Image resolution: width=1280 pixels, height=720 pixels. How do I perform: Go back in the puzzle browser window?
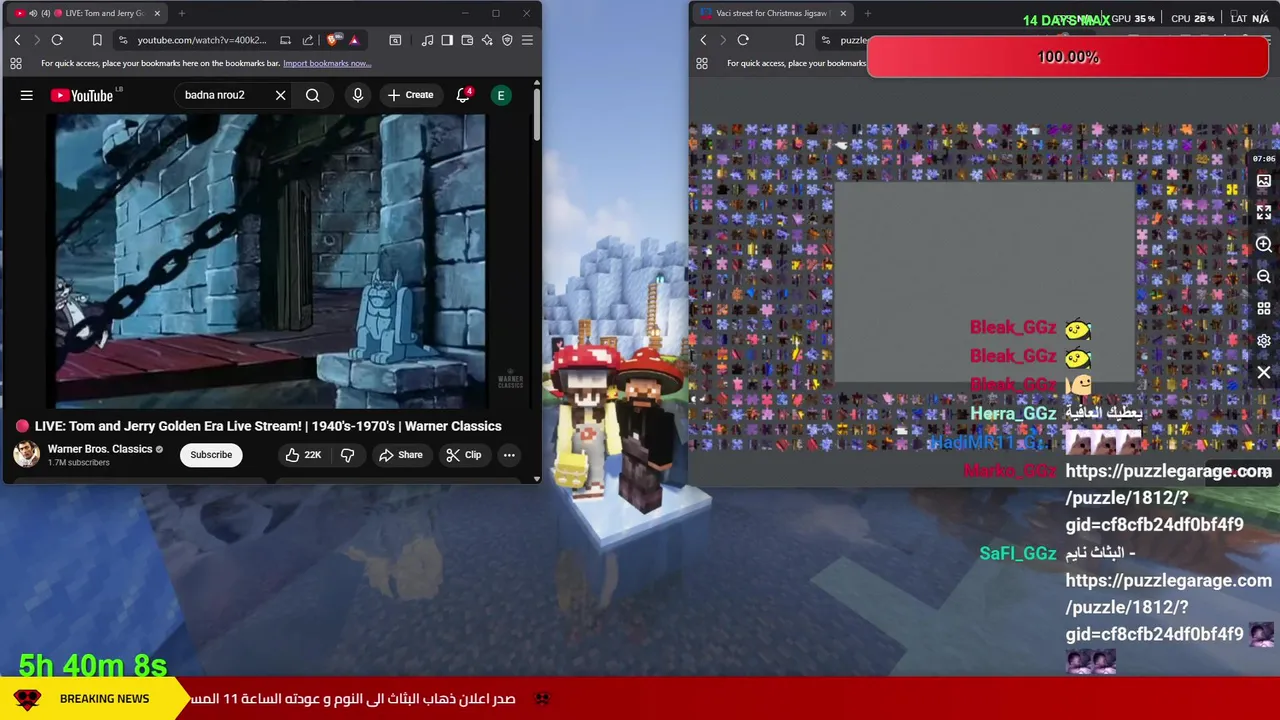703,40
